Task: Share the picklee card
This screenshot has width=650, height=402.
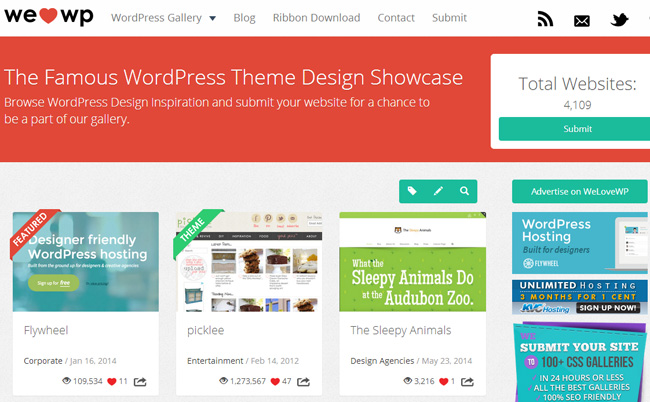Action: tap(303, 382)
